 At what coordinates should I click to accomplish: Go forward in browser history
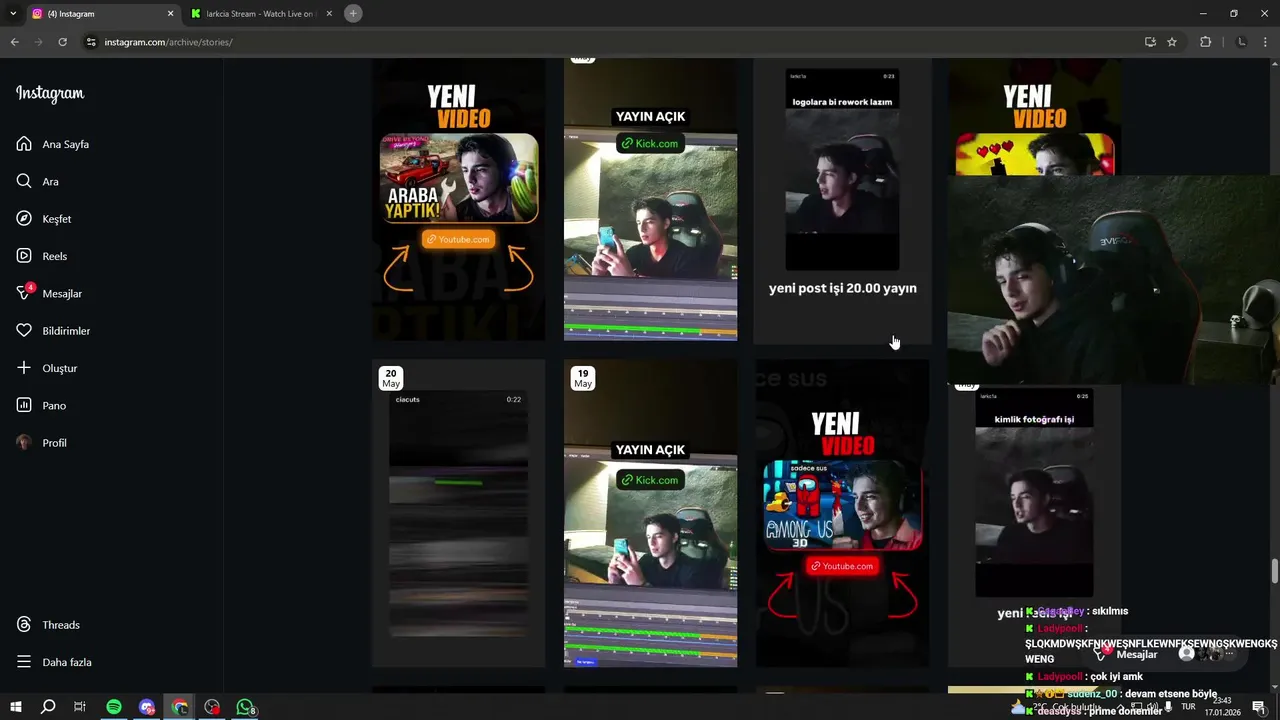[x=38, y=42]
